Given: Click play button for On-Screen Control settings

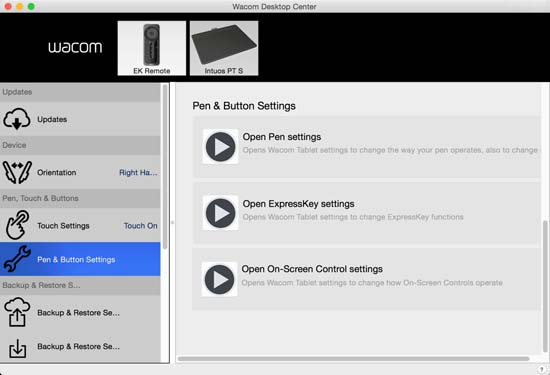Looking at the screenshot, I should click(x=219, y=280).
